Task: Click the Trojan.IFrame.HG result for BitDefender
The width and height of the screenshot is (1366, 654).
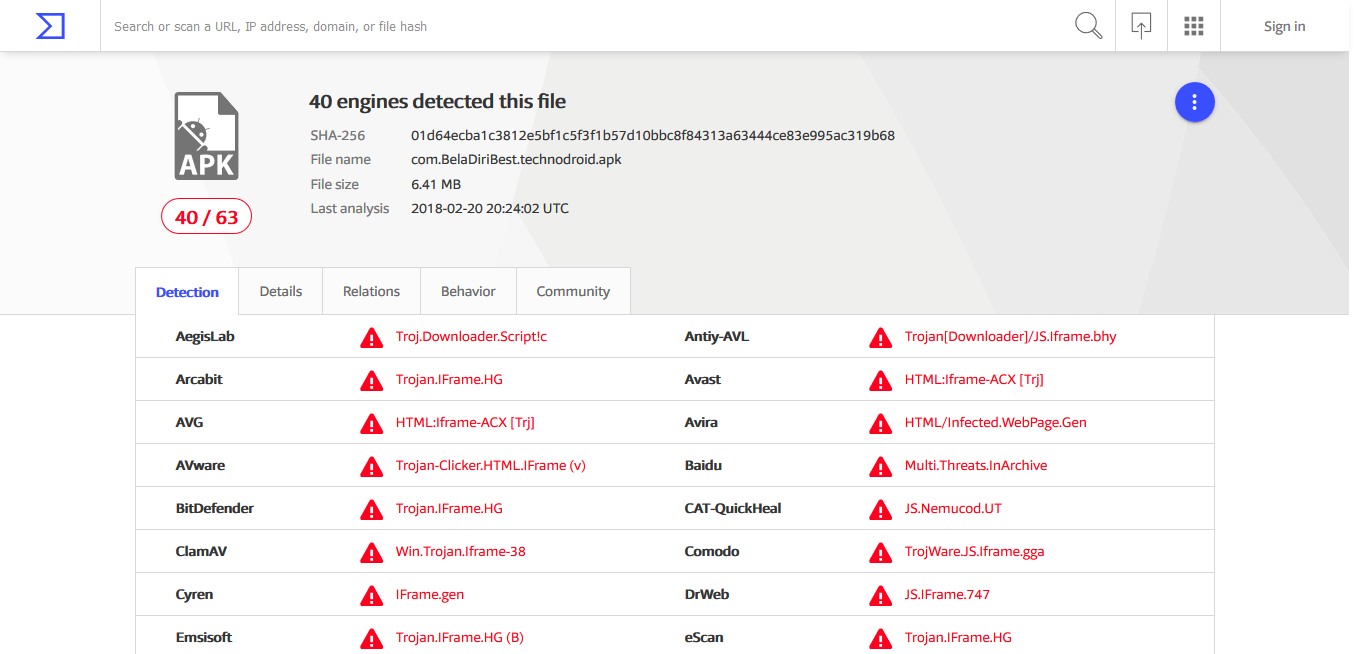Action: pos(449,508)
